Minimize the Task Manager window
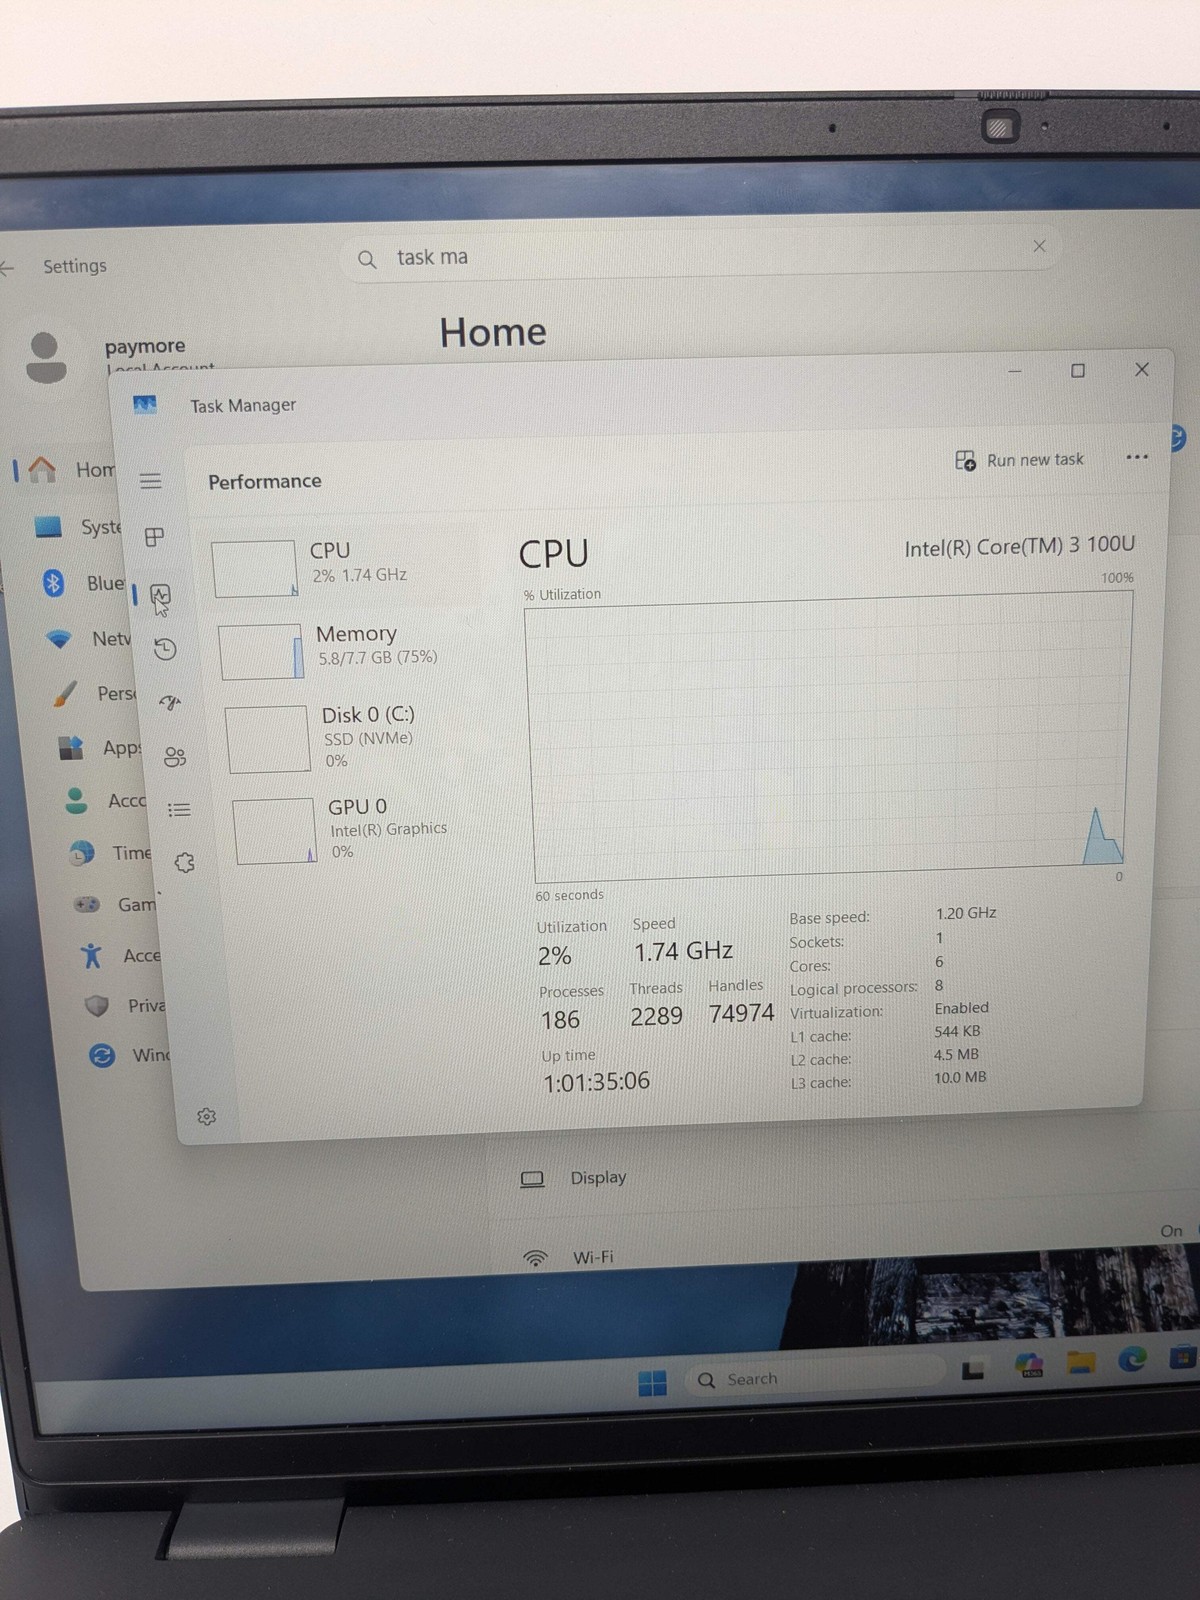 point(1015,372)
